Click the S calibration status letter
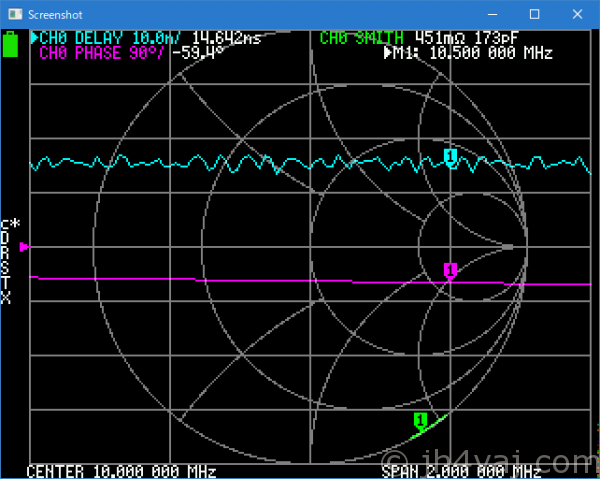 click(6, 269)
